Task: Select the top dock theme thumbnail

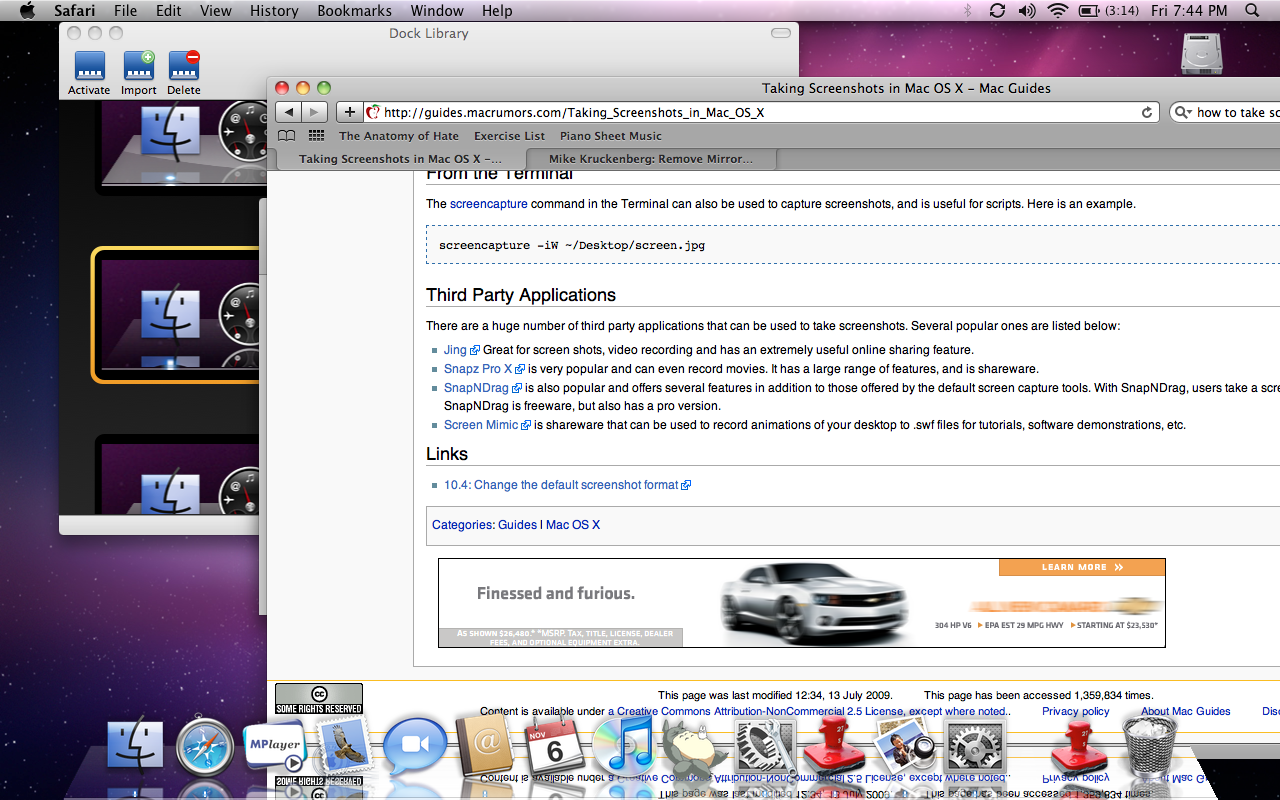Action: (x=177, y=148)
